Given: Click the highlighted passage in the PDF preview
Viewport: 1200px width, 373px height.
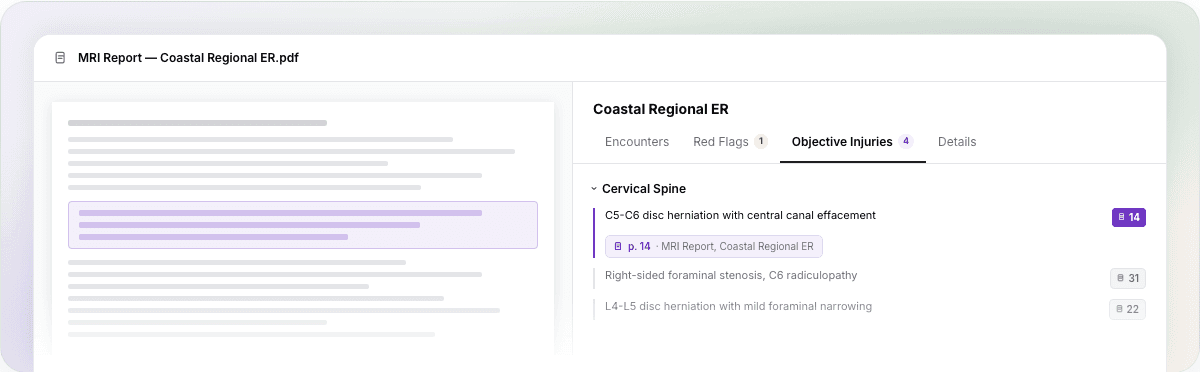Looking at the screenshot, I should pyautogui.click(x=303, y=225).
